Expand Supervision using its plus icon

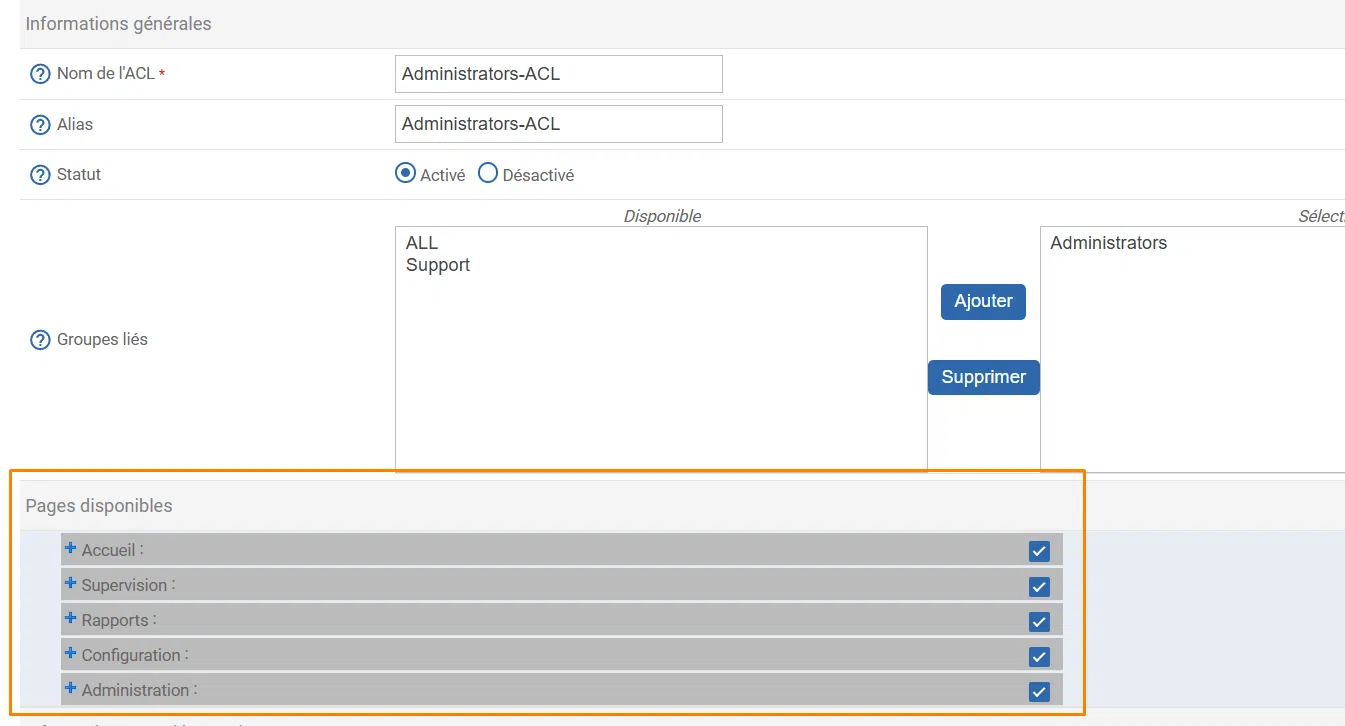[x=69, y=584]
